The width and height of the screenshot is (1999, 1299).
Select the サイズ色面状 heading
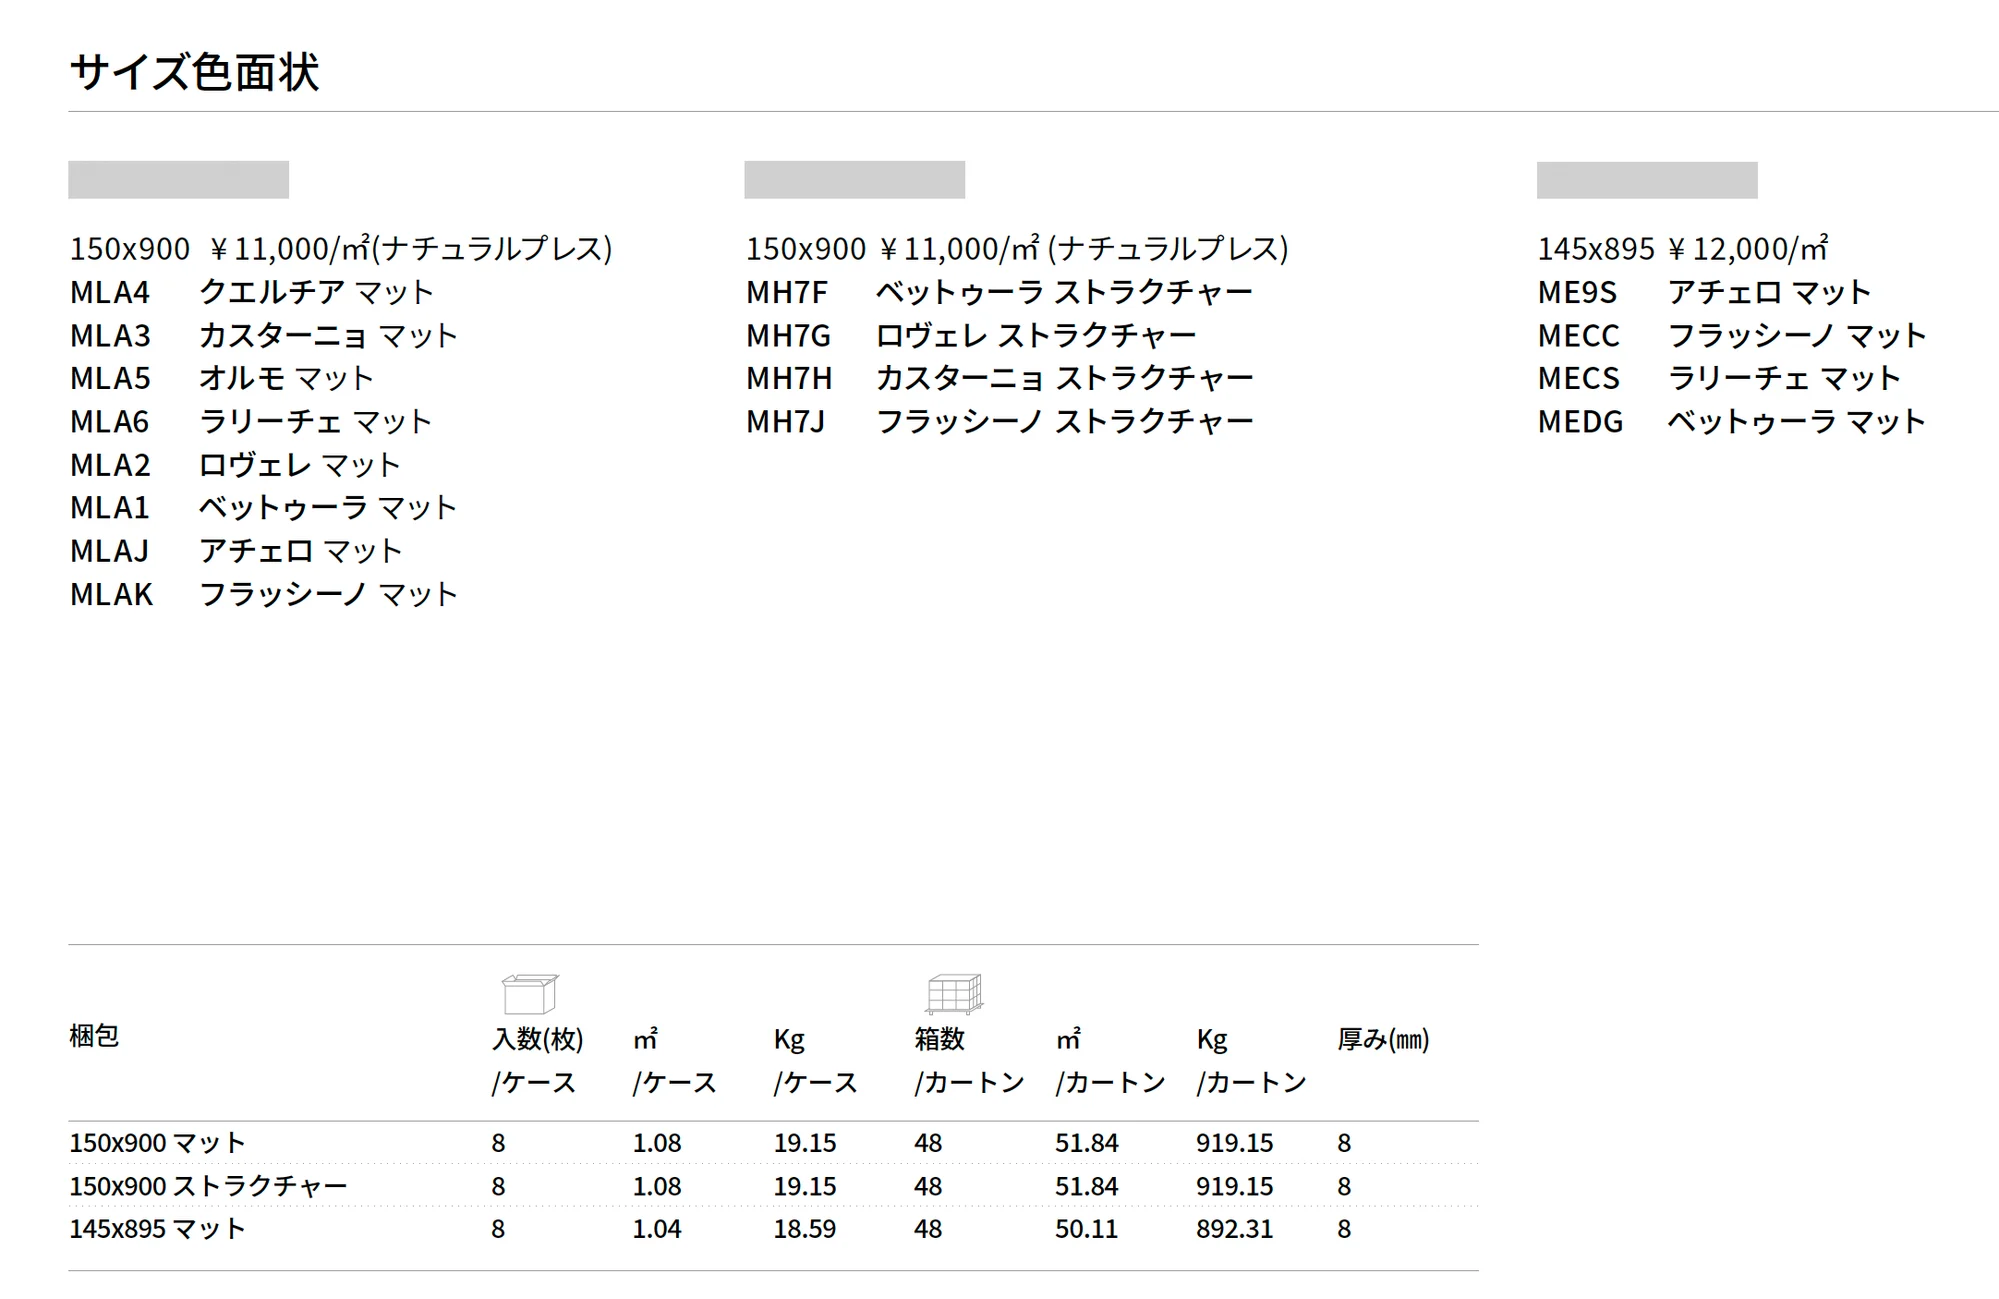click(x=194, y=73)
